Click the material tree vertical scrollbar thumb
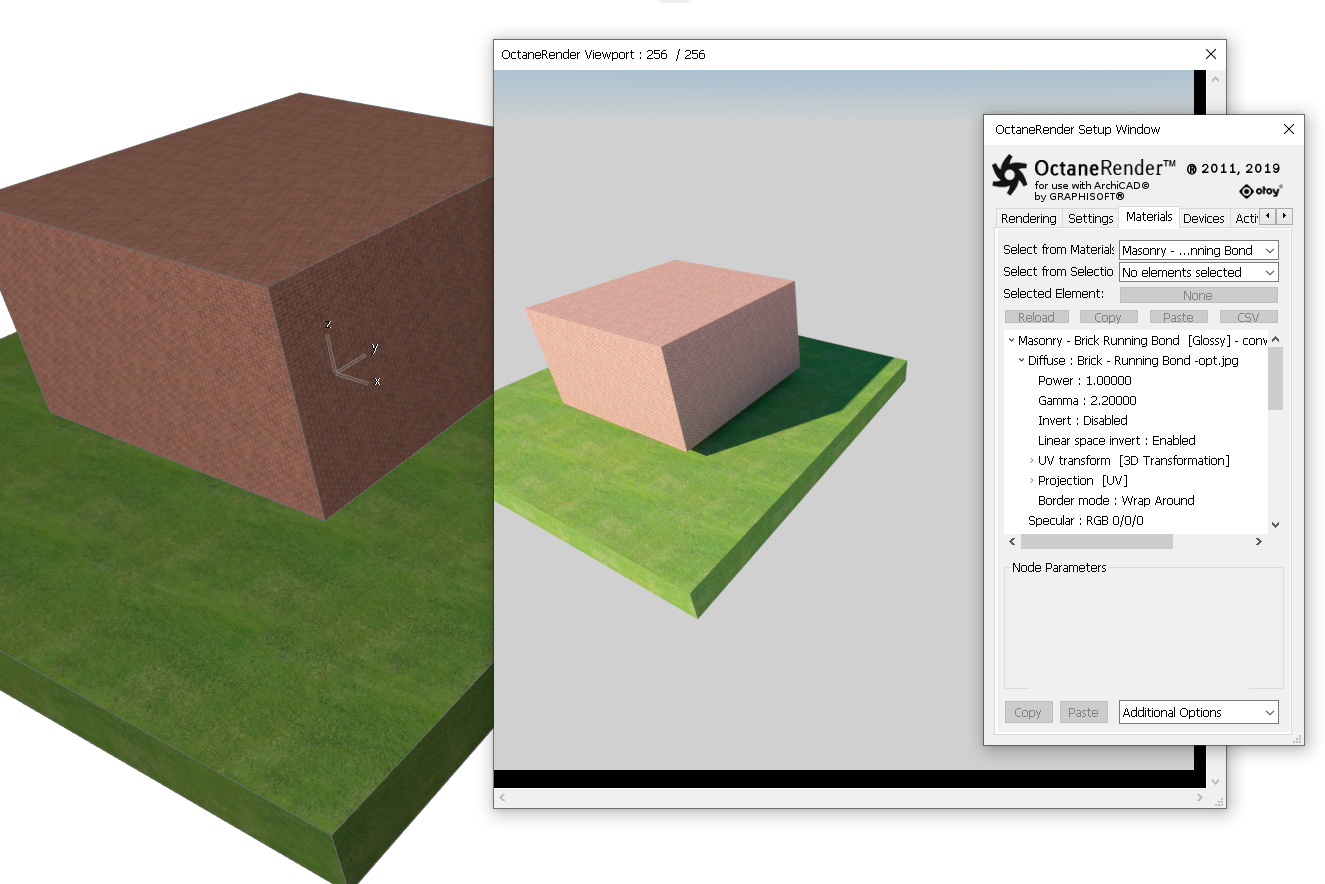Screen dimensions: 1325x884 (x=1275, y=379)
